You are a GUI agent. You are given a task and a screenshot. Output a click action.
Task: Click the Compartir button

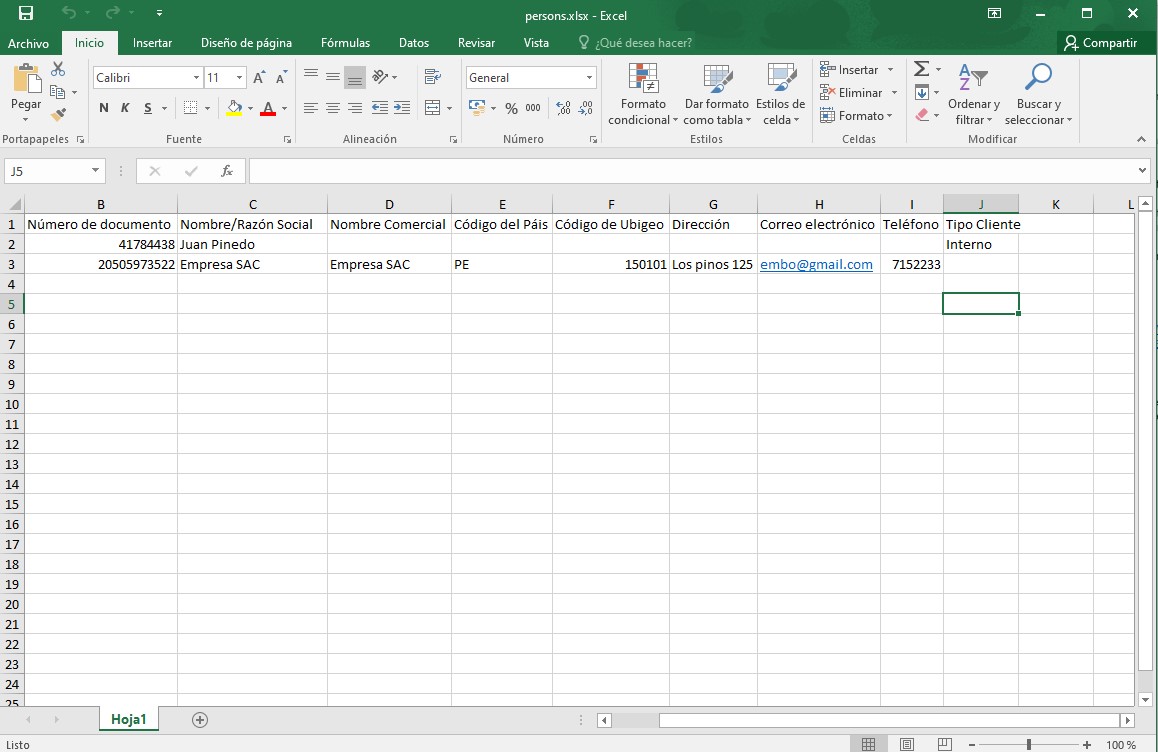[x=1100, y=43]
